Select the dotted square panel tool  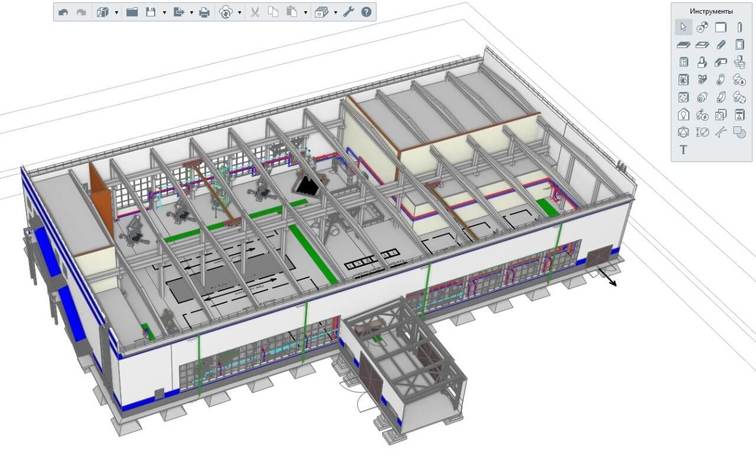[684, 97]
